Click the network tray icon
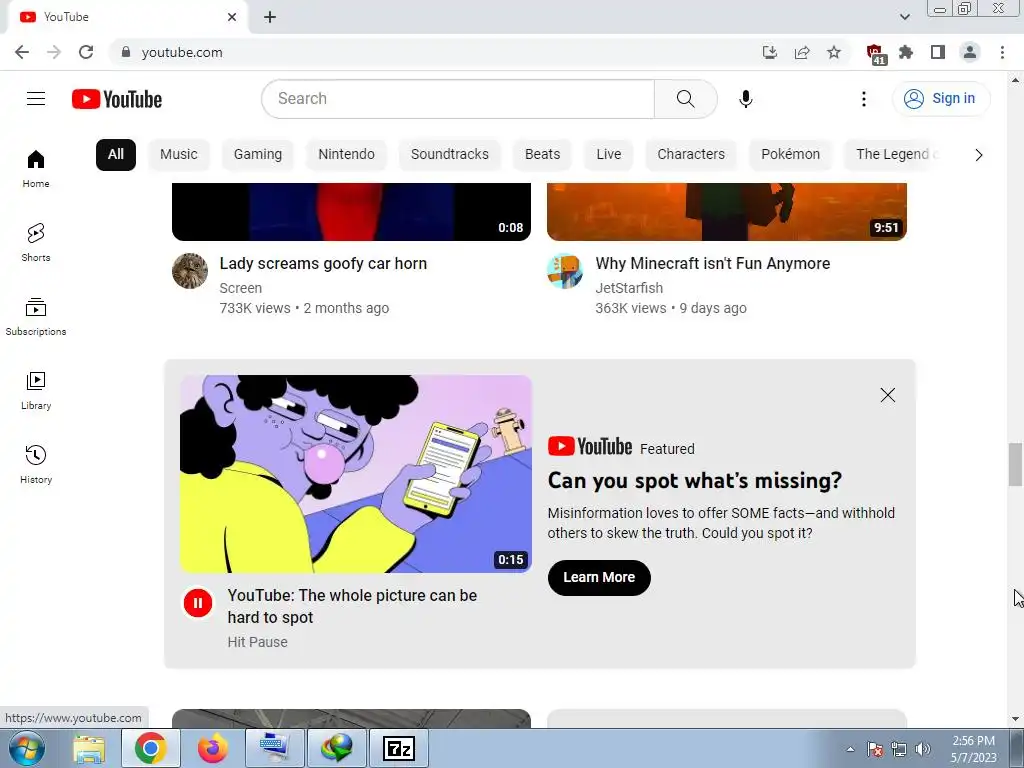Image resolution: width=1024 pixels, height=768 pixels. pyautogui.click(x=899, y=749)
